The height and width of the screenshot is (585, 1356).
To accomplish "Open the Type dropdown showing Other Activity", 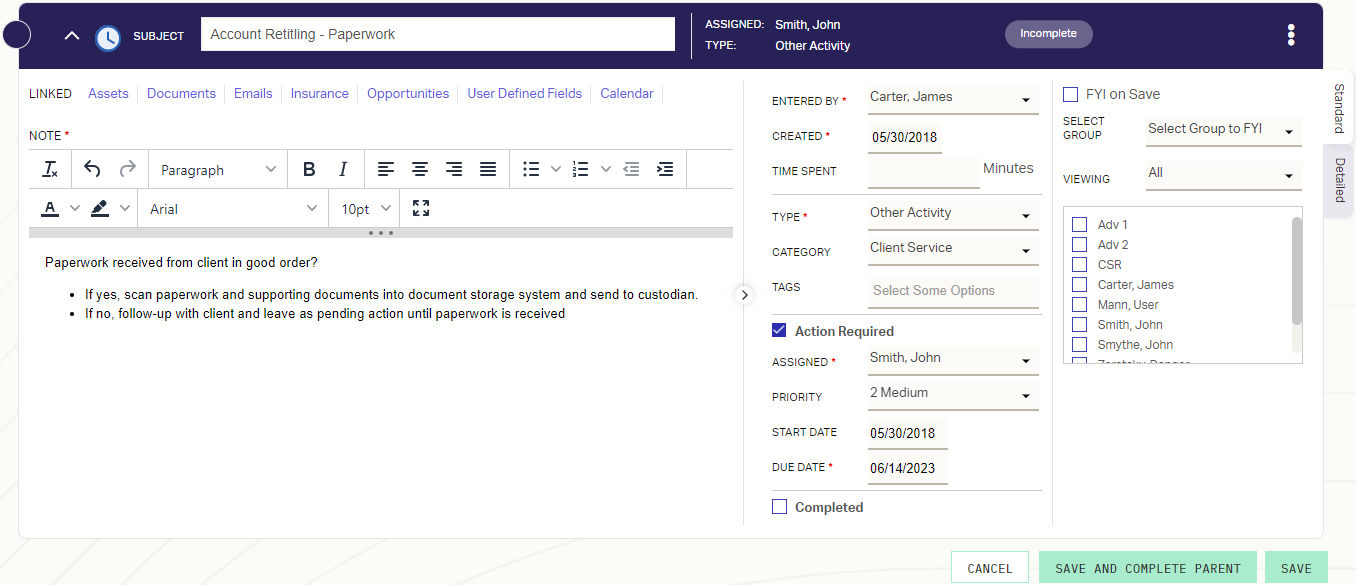I will [953, 214].
